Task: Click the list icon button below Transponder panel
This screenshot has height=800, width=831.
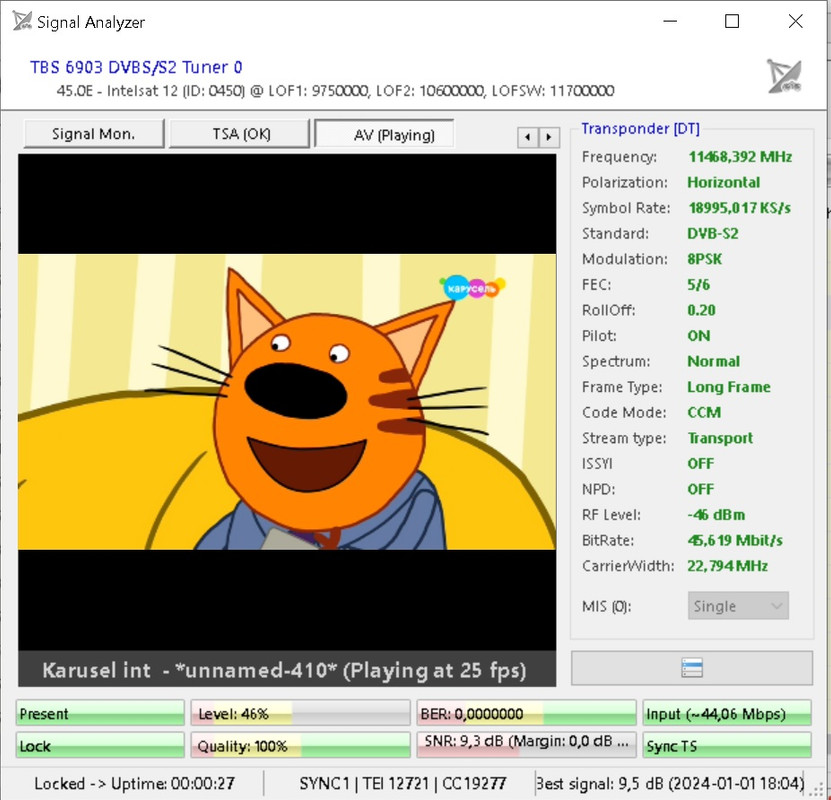Action: (692, 668)
